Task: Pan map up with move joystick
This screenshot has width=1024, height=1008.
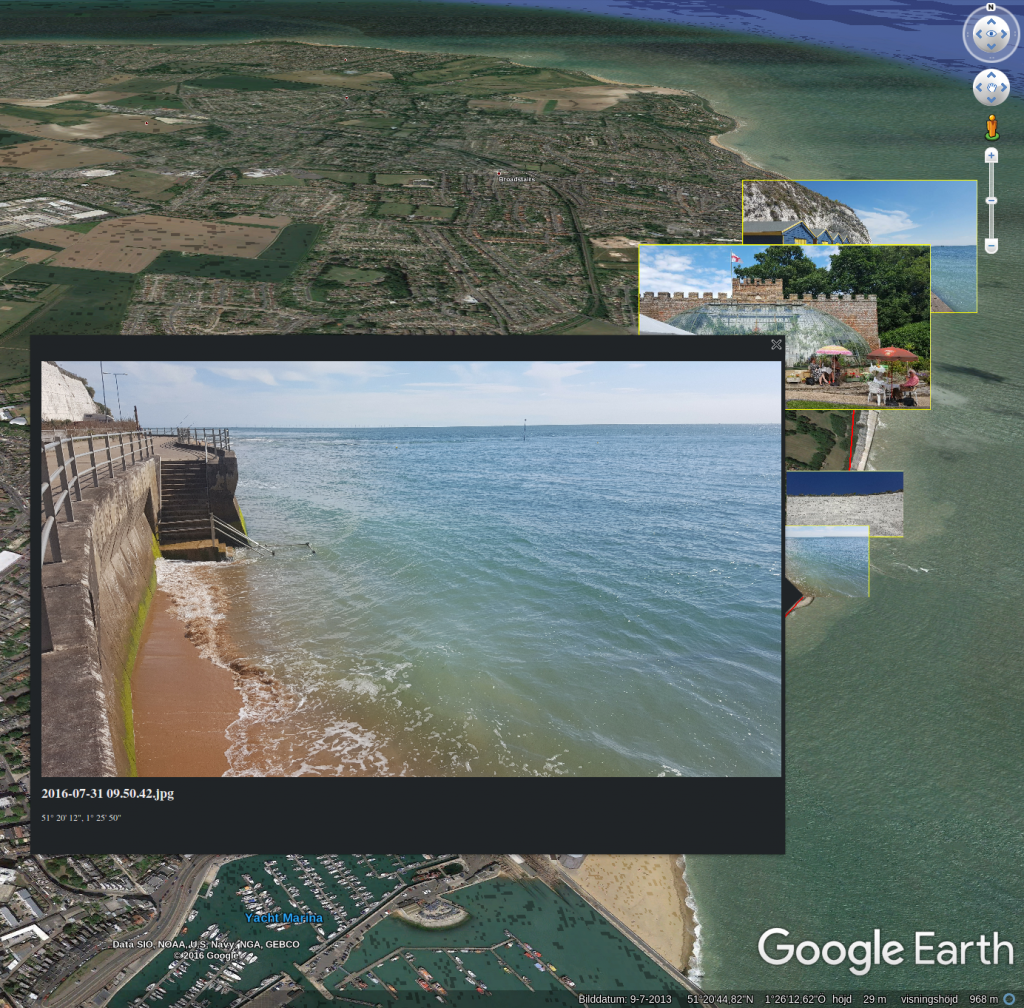Action: (991, 75)
